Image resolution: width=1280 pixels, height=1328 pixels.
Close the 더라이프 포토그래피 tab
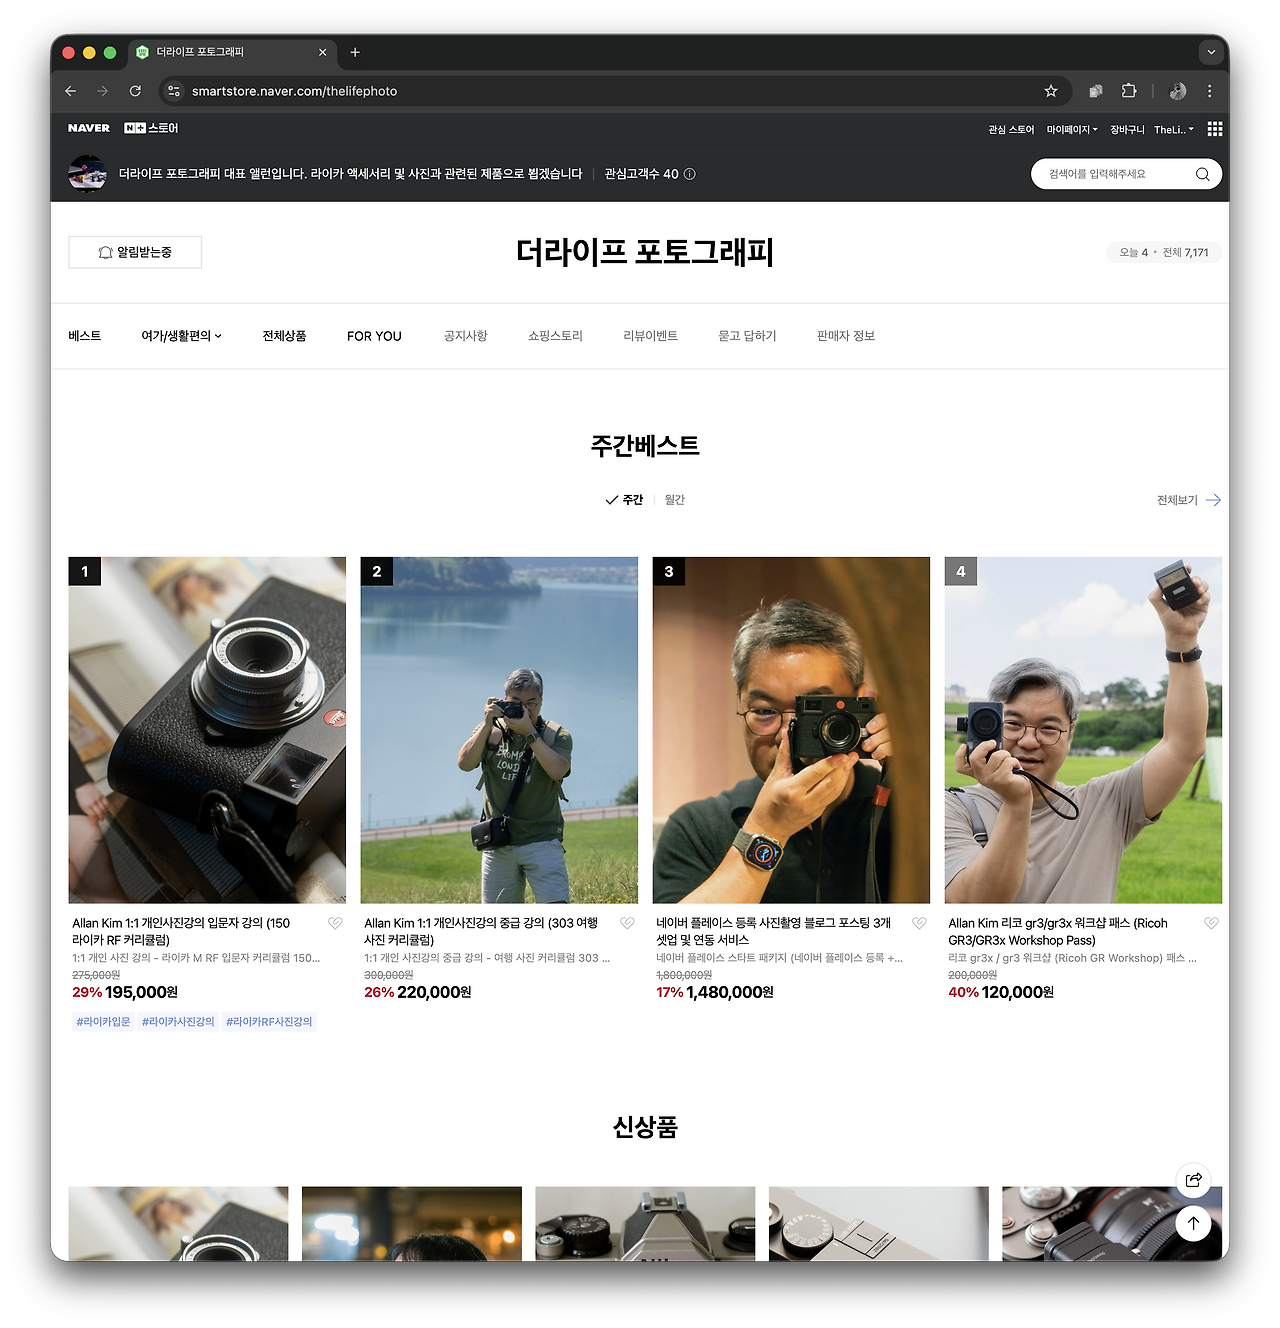322,52
